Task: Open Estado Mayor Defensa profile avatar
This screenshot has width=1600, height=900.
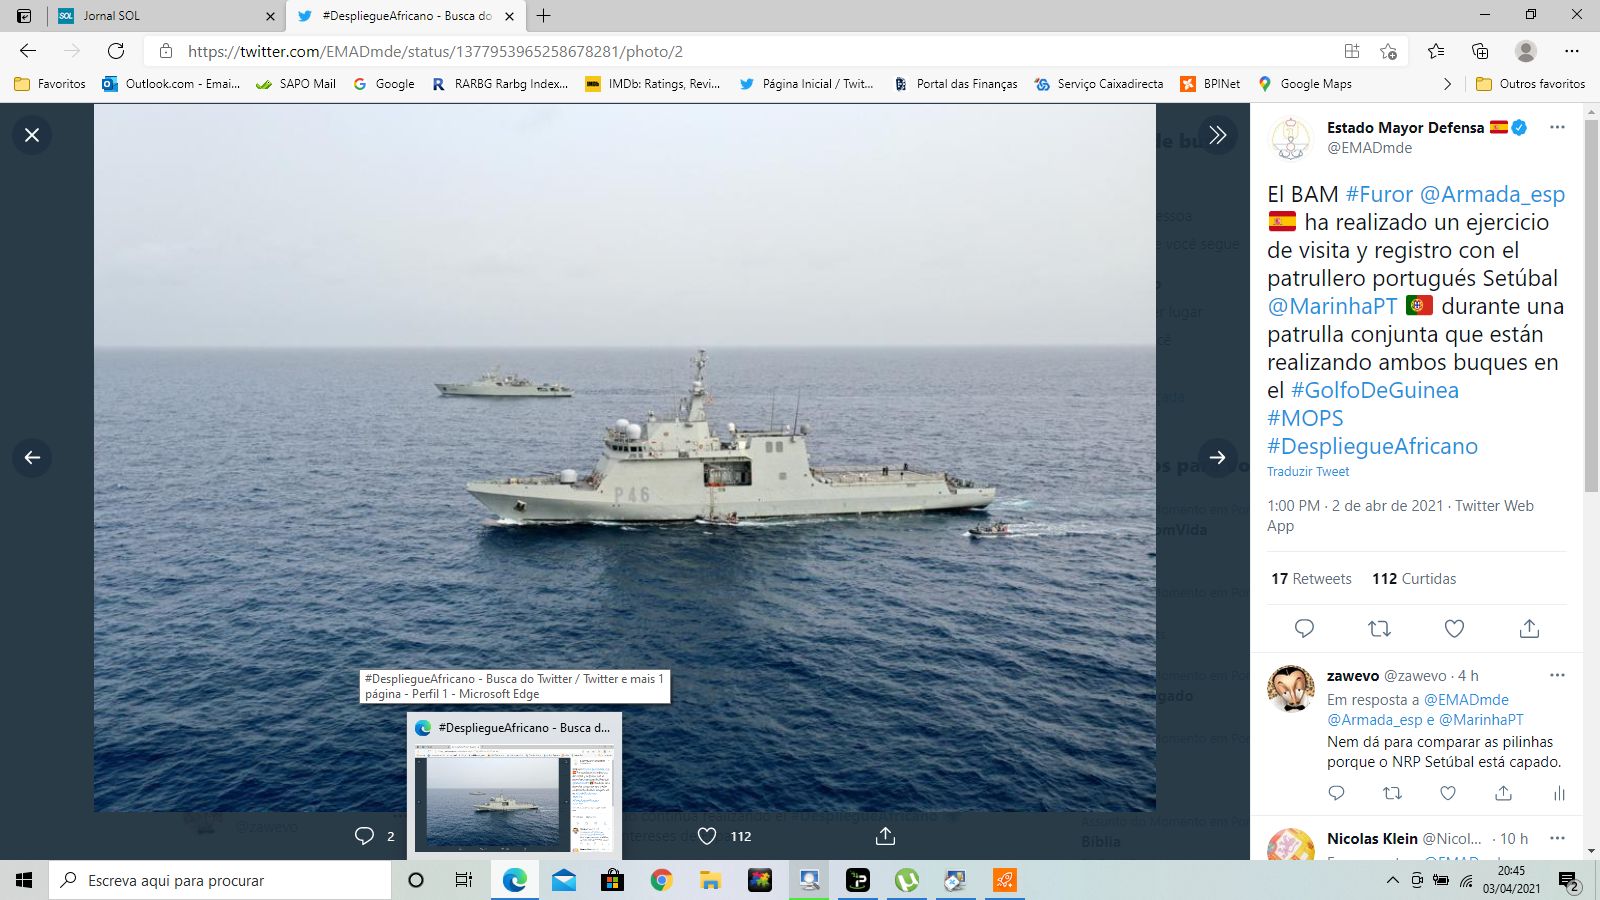Action: coord(1291,138)
